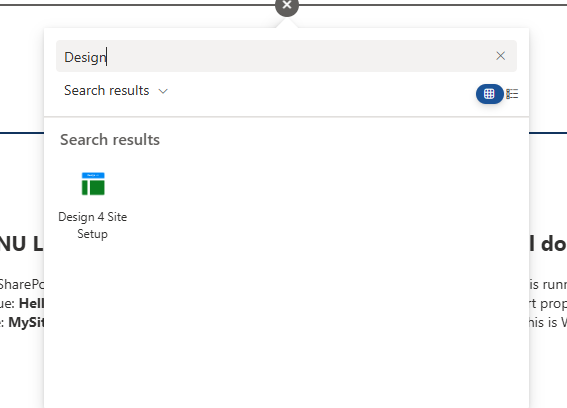This screenshot has width=567, height=408.
Task: Click into the search box containing "Design"
Action: (275, 56)
